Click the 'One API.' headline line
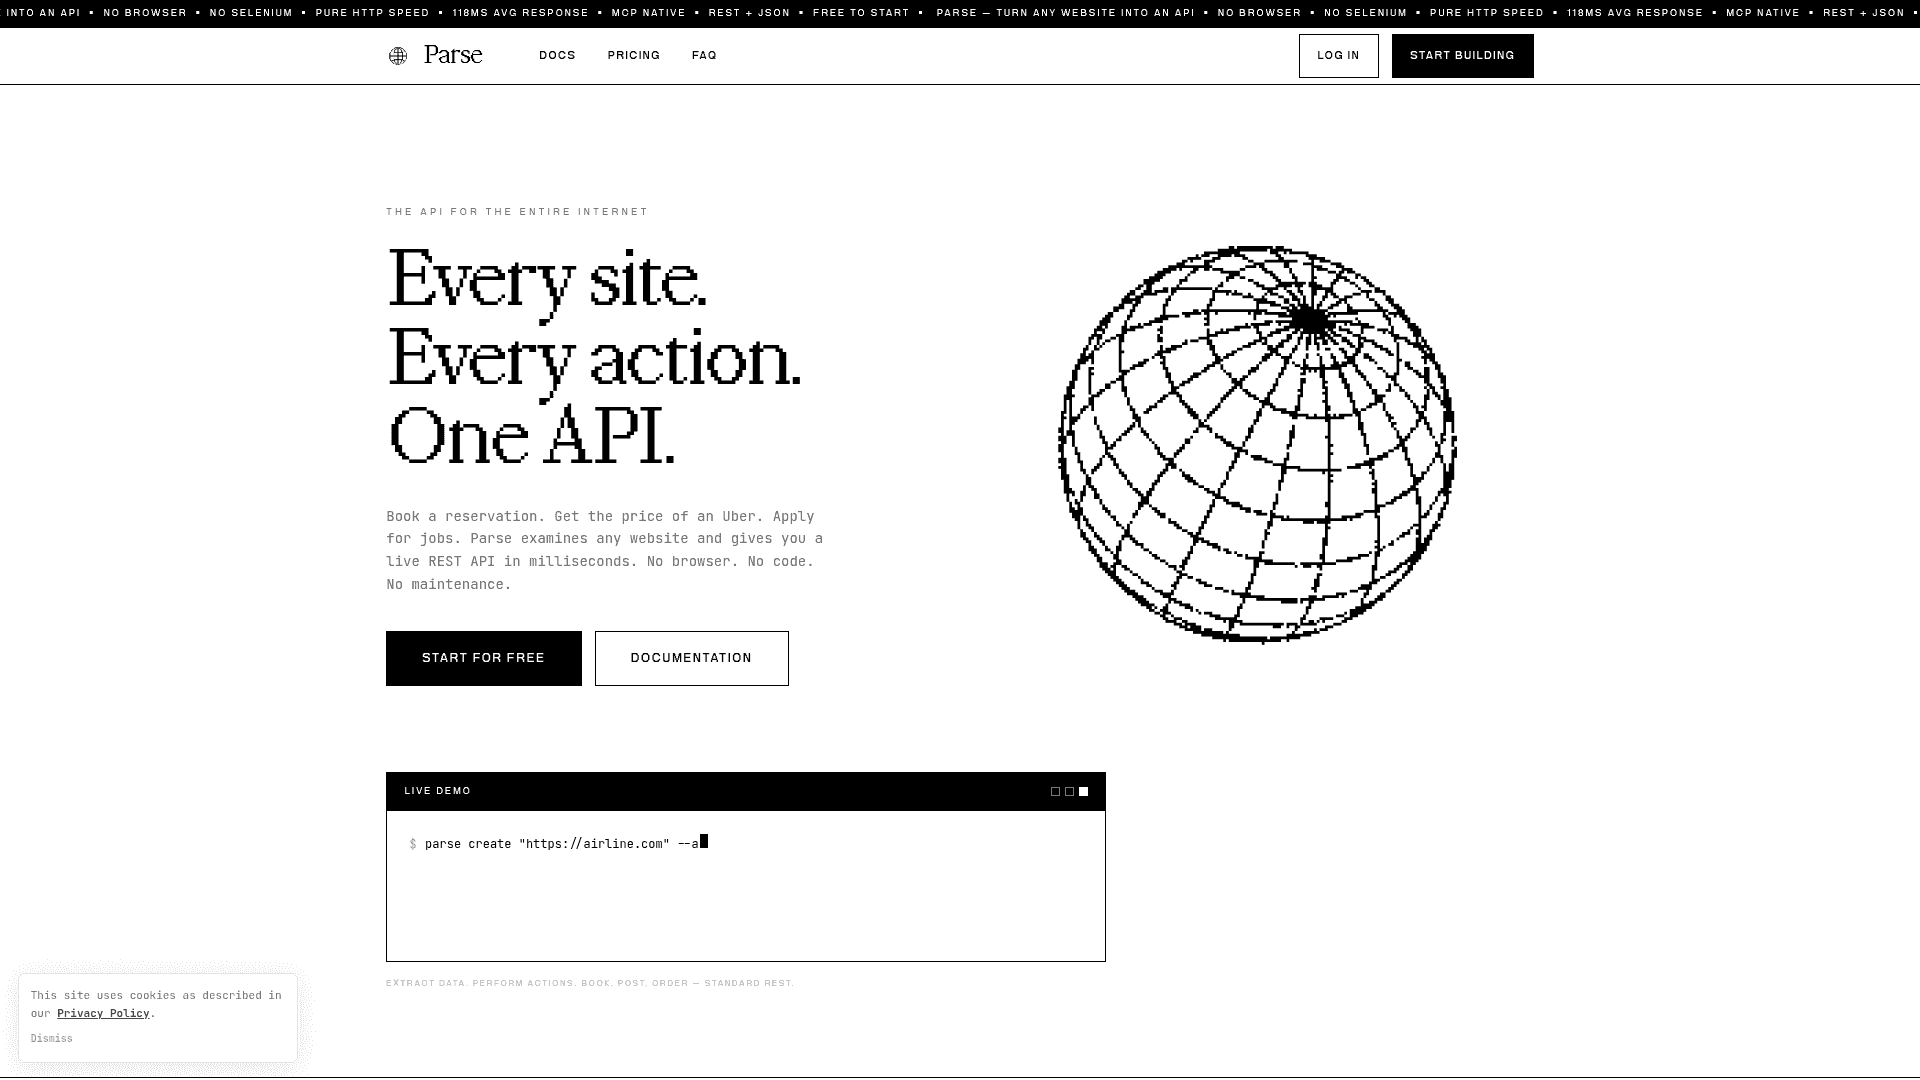1920x1080 pixels. pyautogui.click(x=531, y=438)
